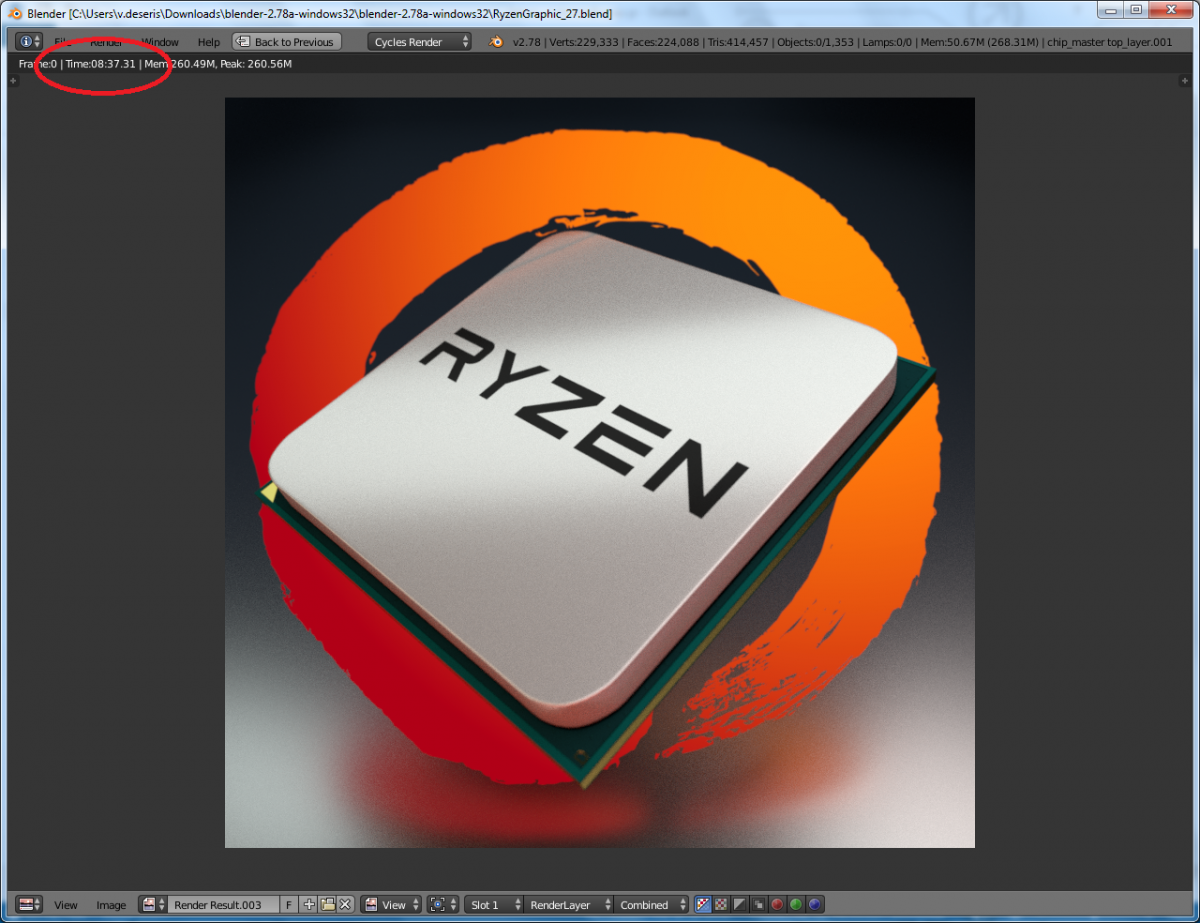This screenshot has width=1200, height=923.
Task: Display only the blue channel
Action: [815, 904]
